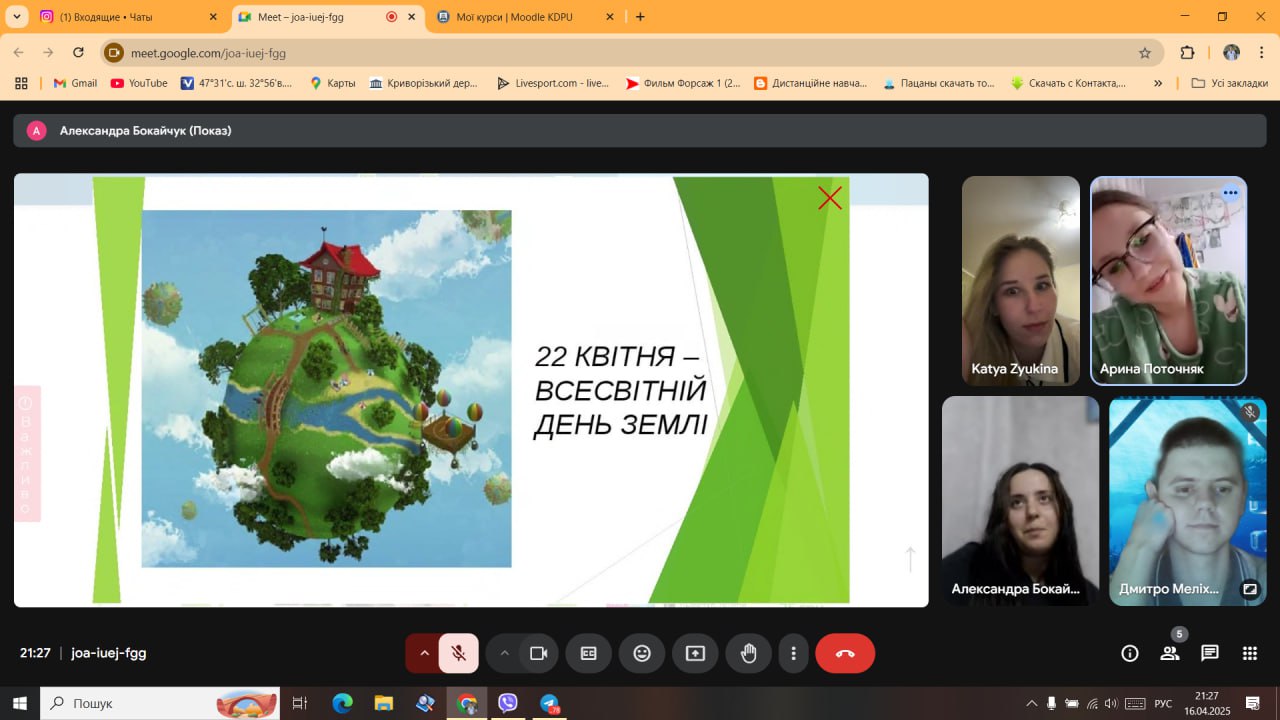
Task: Turn on captions in the call
Action: (x=588, y=653)
